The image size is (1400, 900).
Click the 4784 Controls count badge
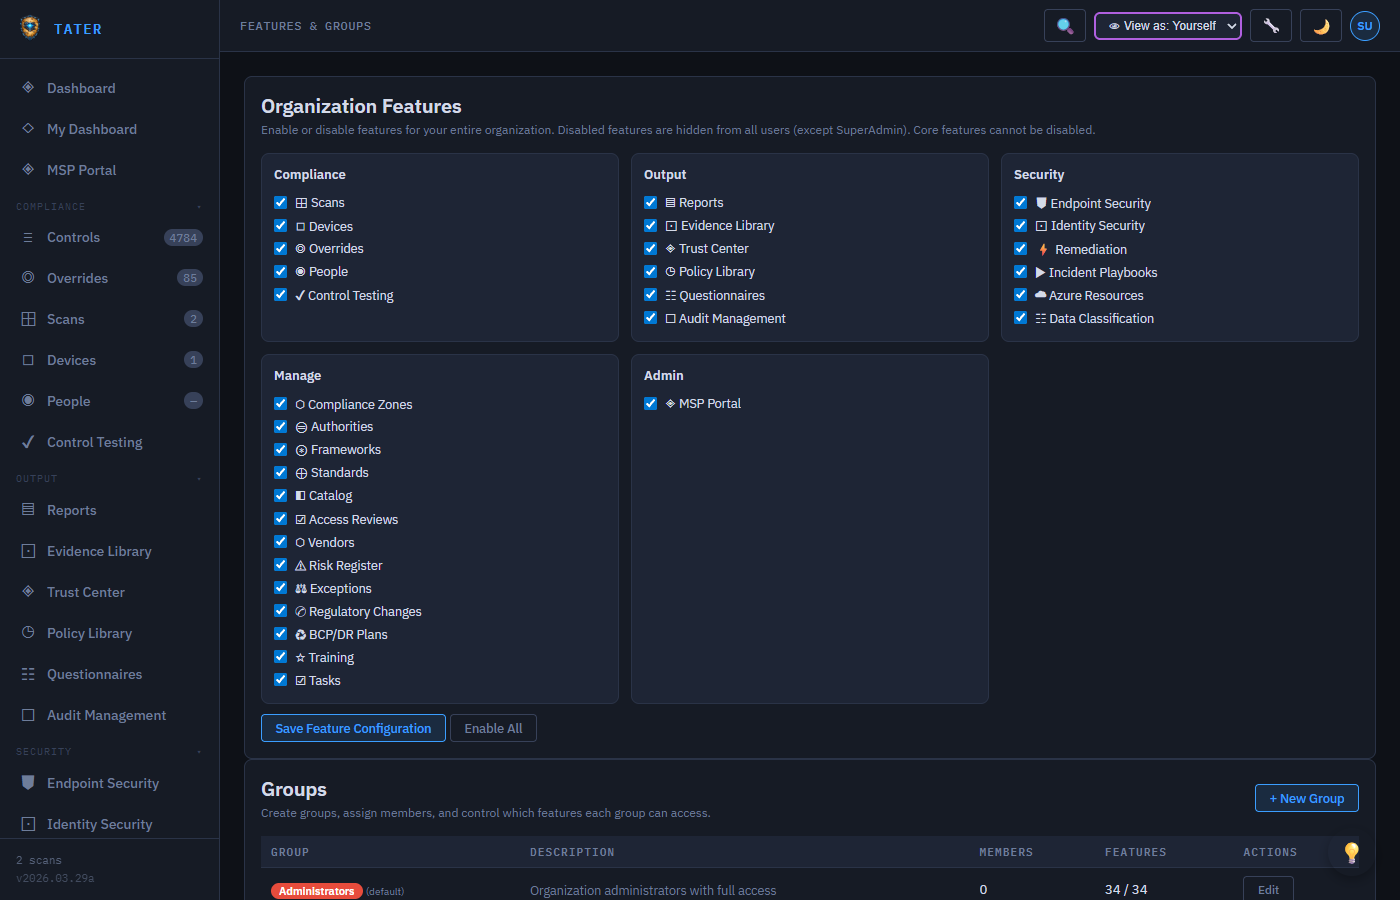coord(183,238)
